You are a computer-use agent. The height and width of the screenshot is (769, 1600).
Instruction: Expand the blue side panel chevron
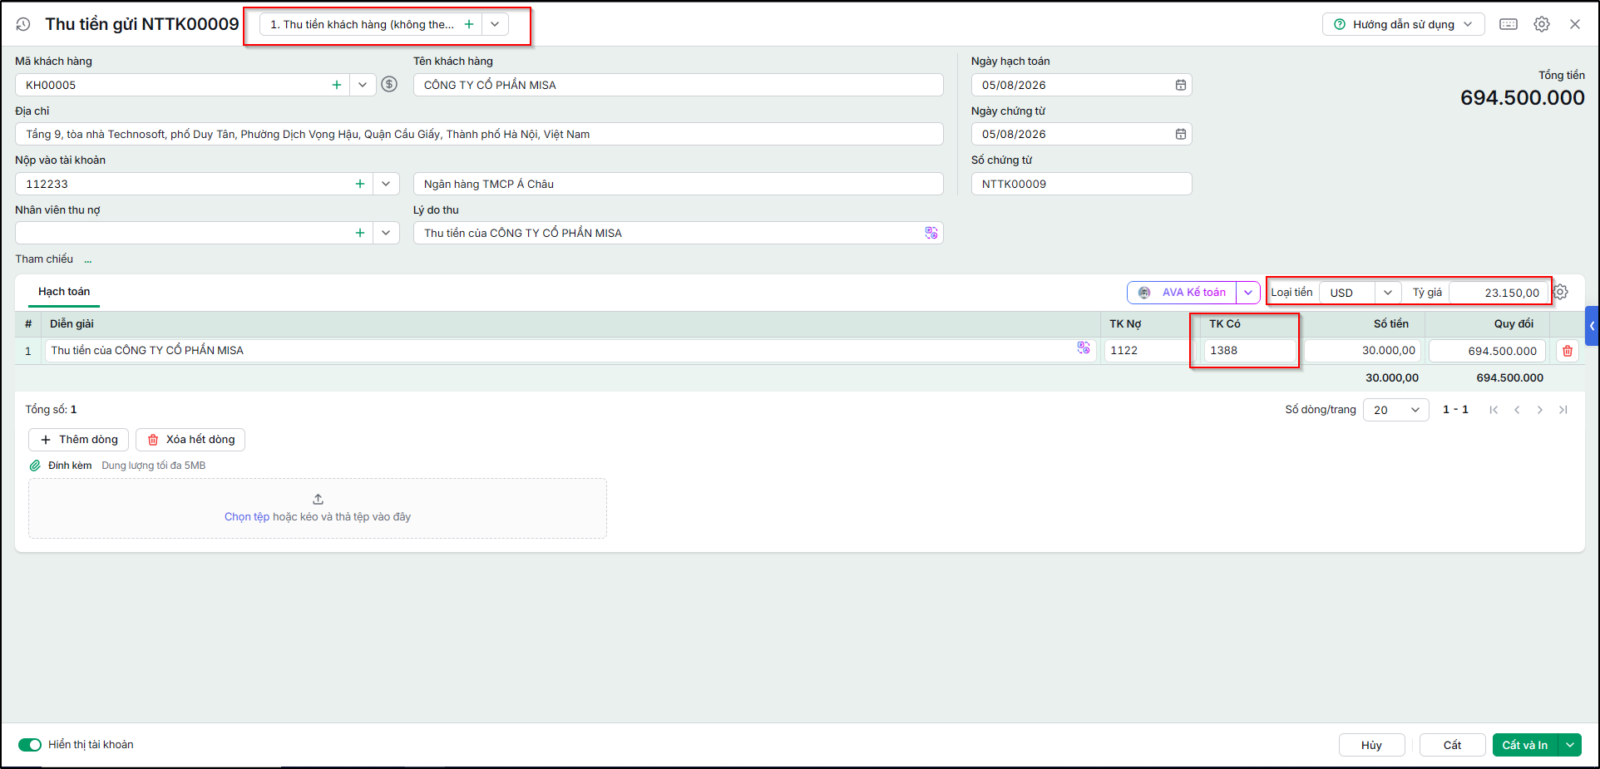(1592, 326)
